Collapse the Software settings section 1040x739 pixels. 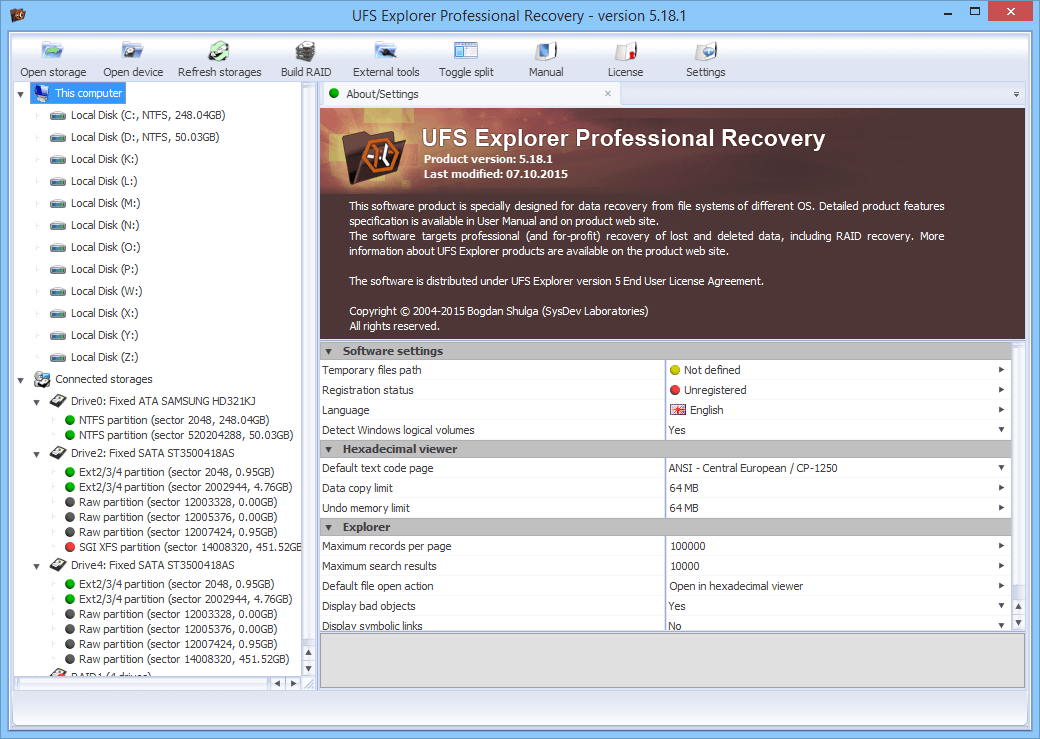(x=329, y=352)
